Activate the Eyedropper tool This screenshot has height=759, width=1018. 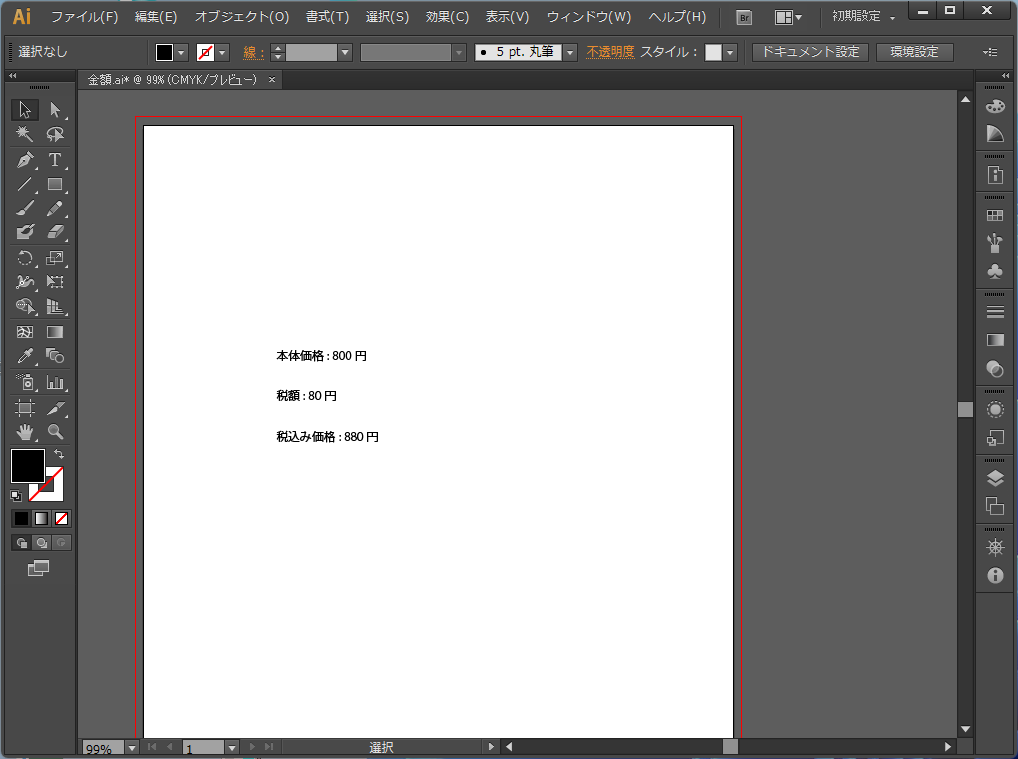[25, 356]
